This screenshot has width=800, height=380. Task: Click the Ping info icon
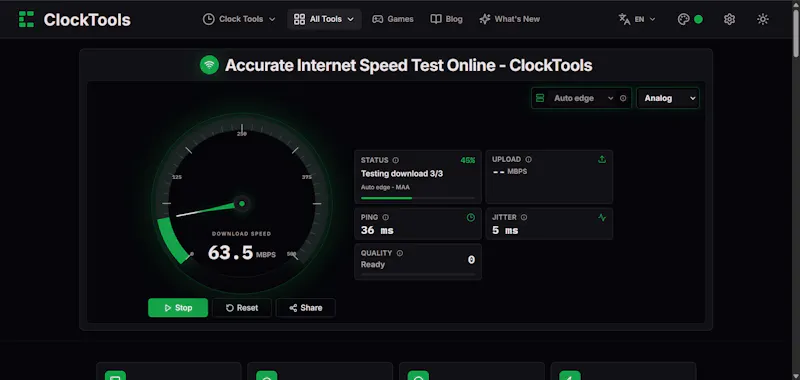tap(386, 217)
